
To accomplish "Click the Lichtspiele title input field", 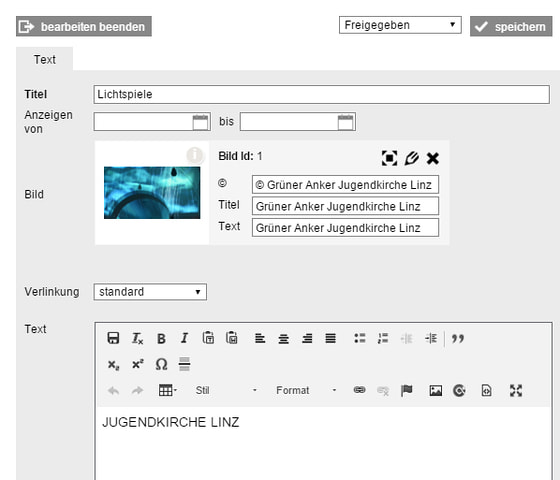I will 321,94.
